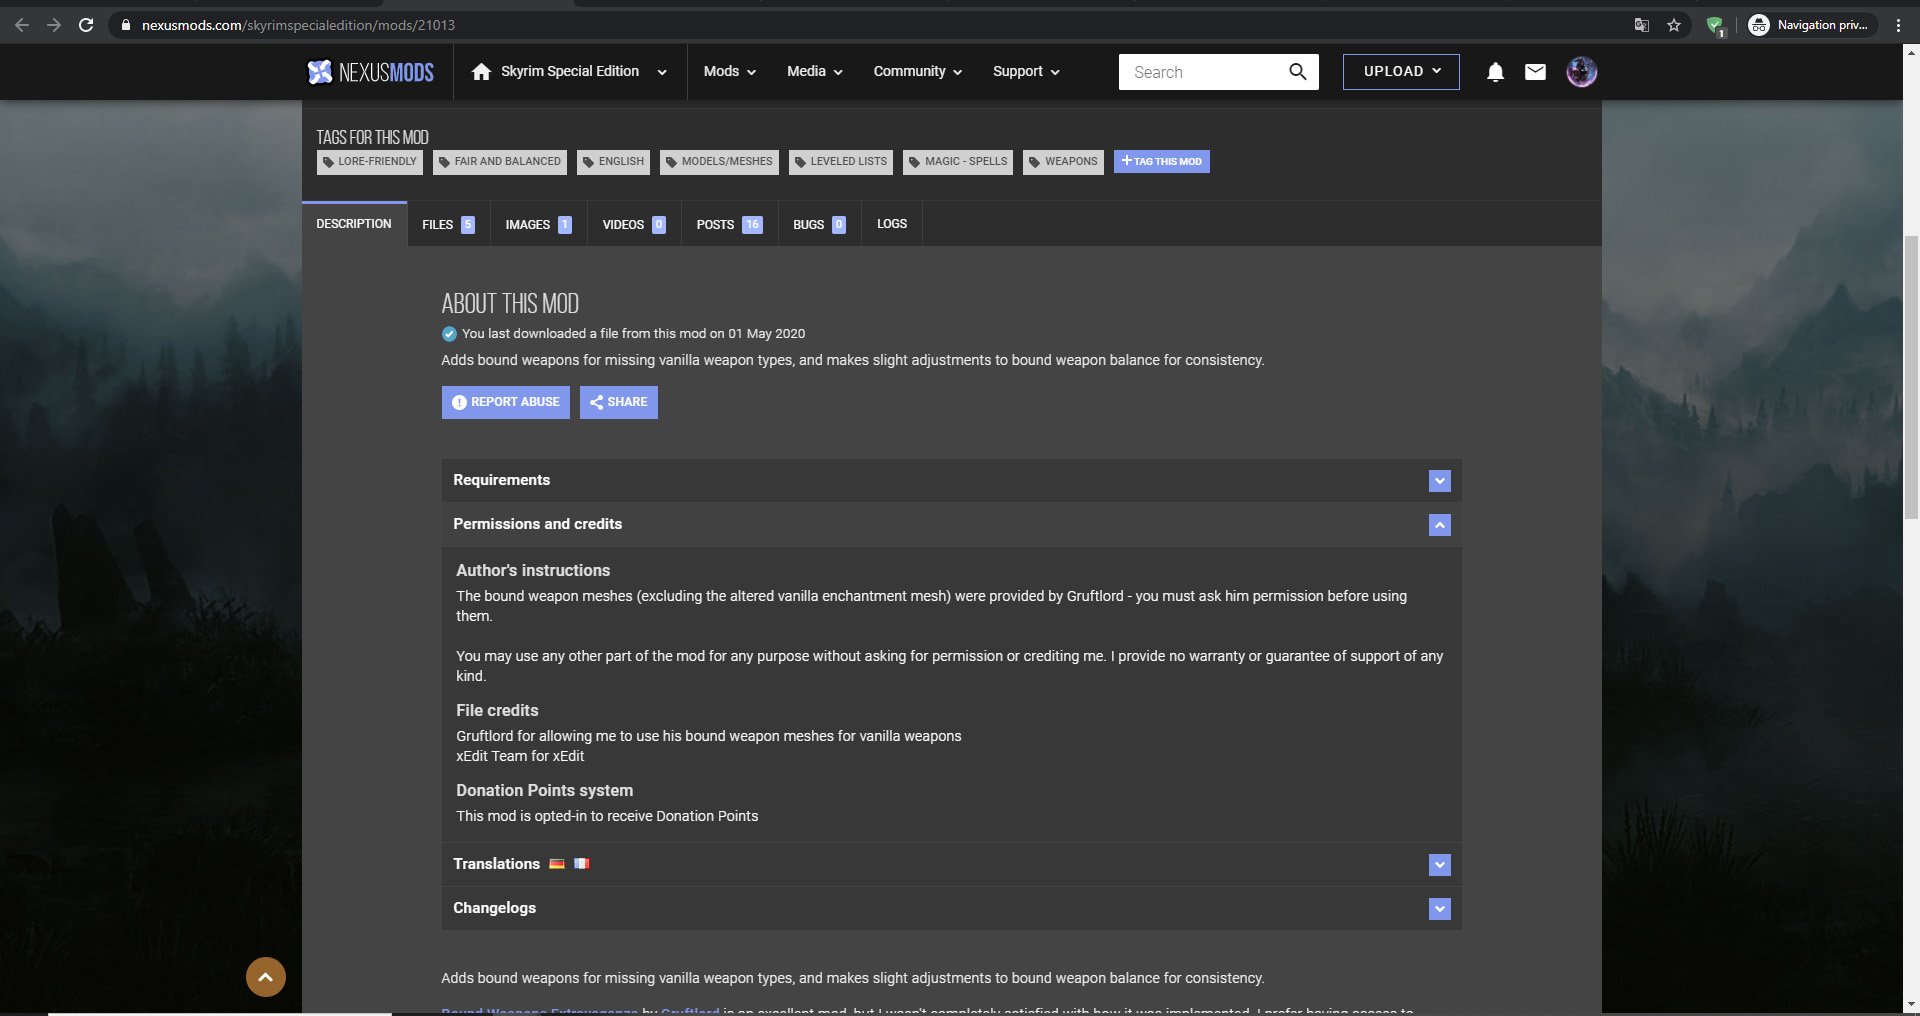Switch to the Posts tab

pyautogui.click(x=728, y=225)
